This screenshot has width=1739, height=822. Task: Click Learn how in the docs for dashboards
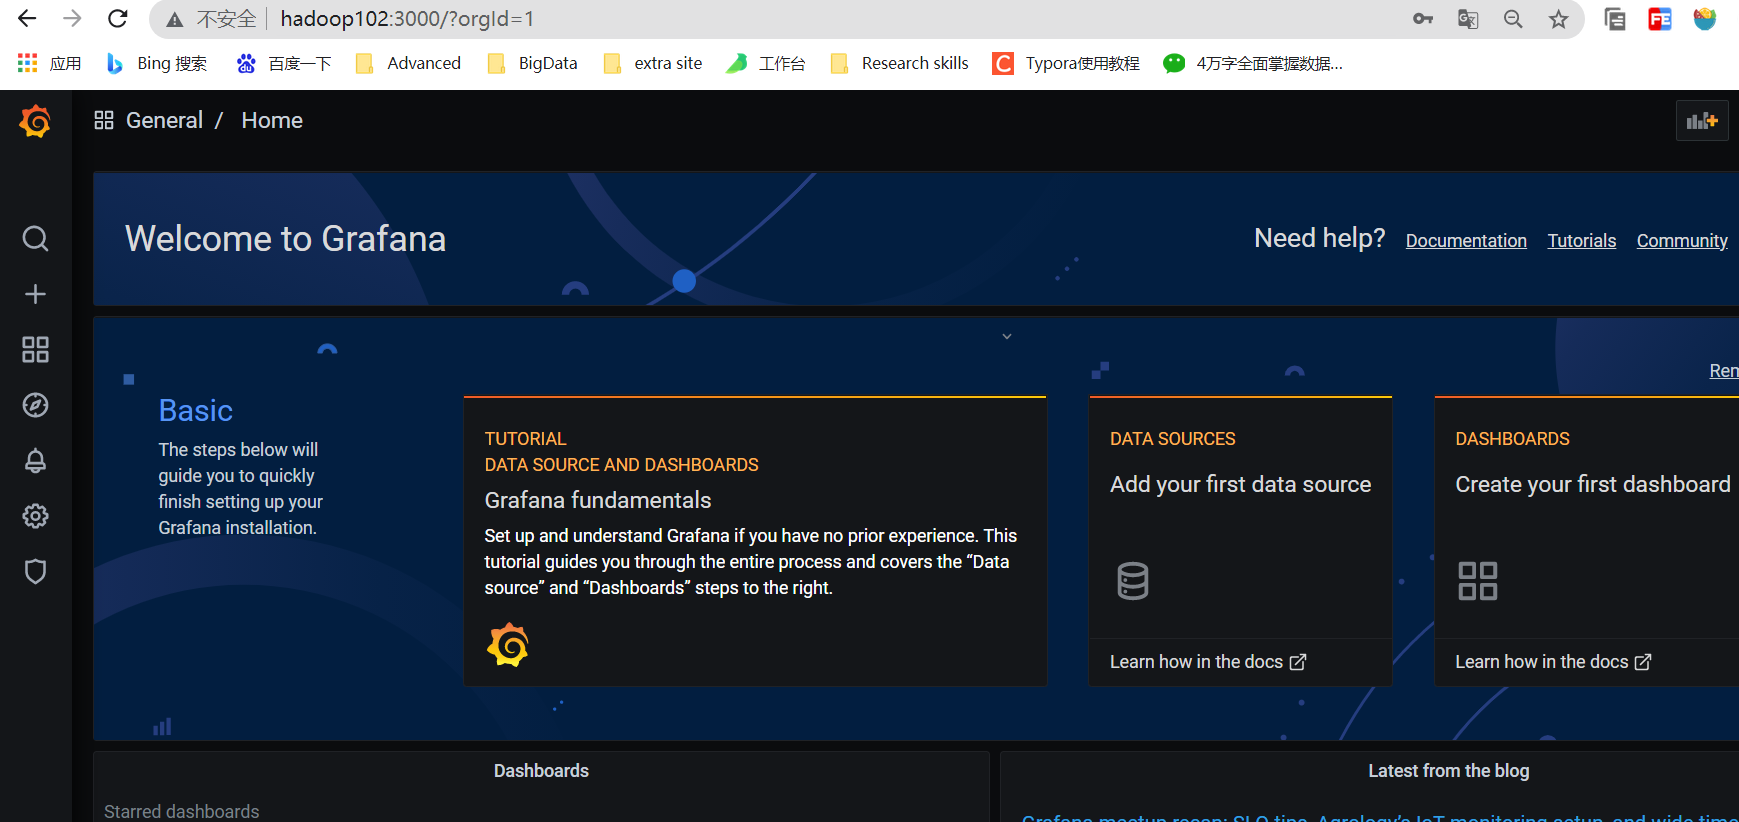1553,662
